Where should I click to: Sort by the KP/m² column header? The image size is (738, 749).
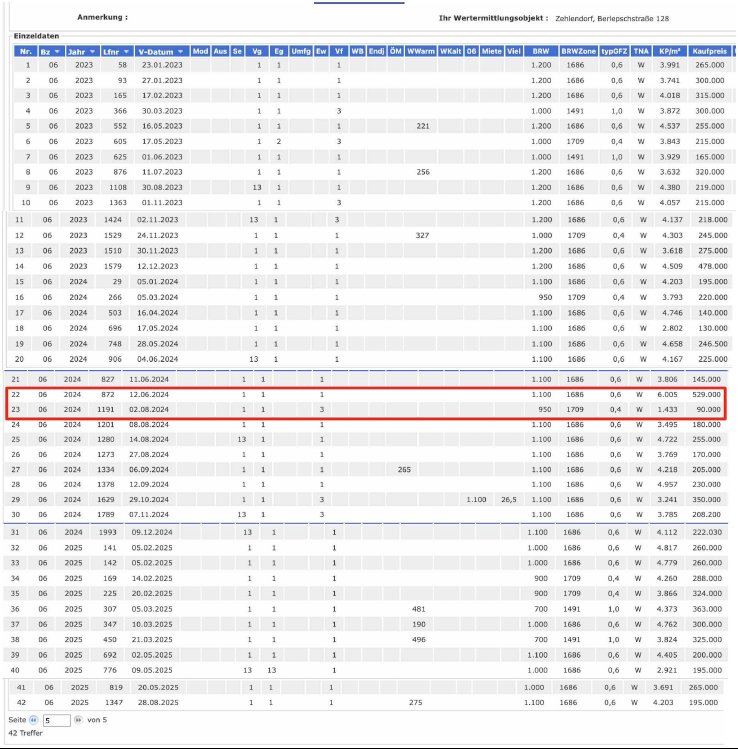pos(670,51)
